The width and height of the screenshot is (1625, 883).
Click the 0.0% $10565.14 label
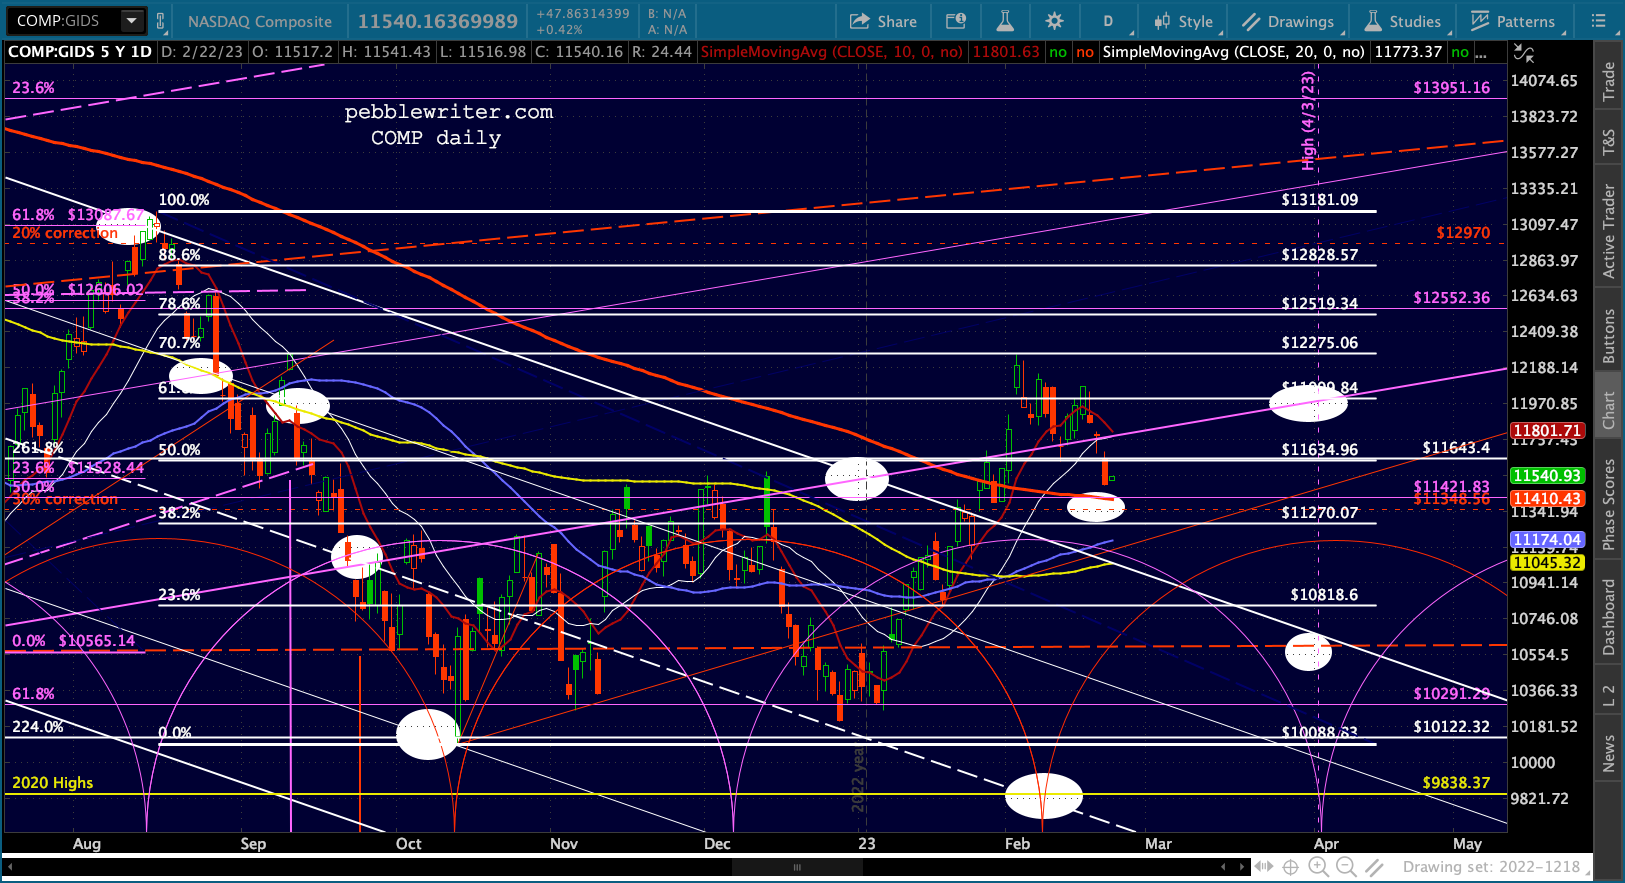(73, 641)
